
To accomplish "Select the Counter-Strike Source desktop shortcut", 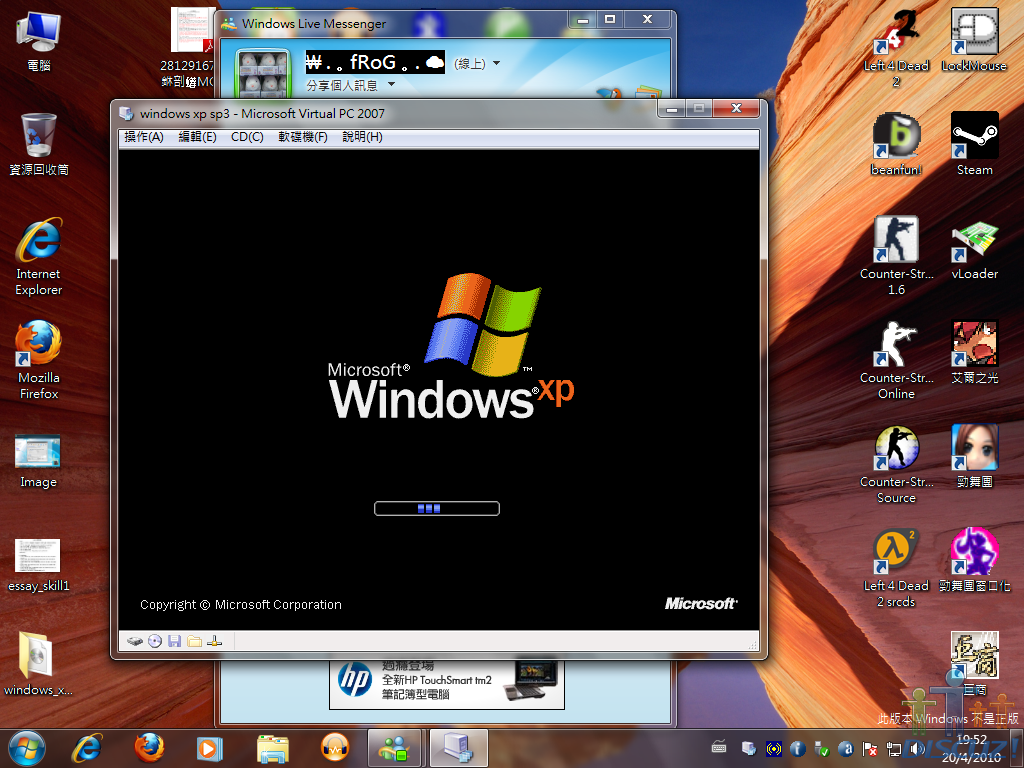I will point(896,465).
